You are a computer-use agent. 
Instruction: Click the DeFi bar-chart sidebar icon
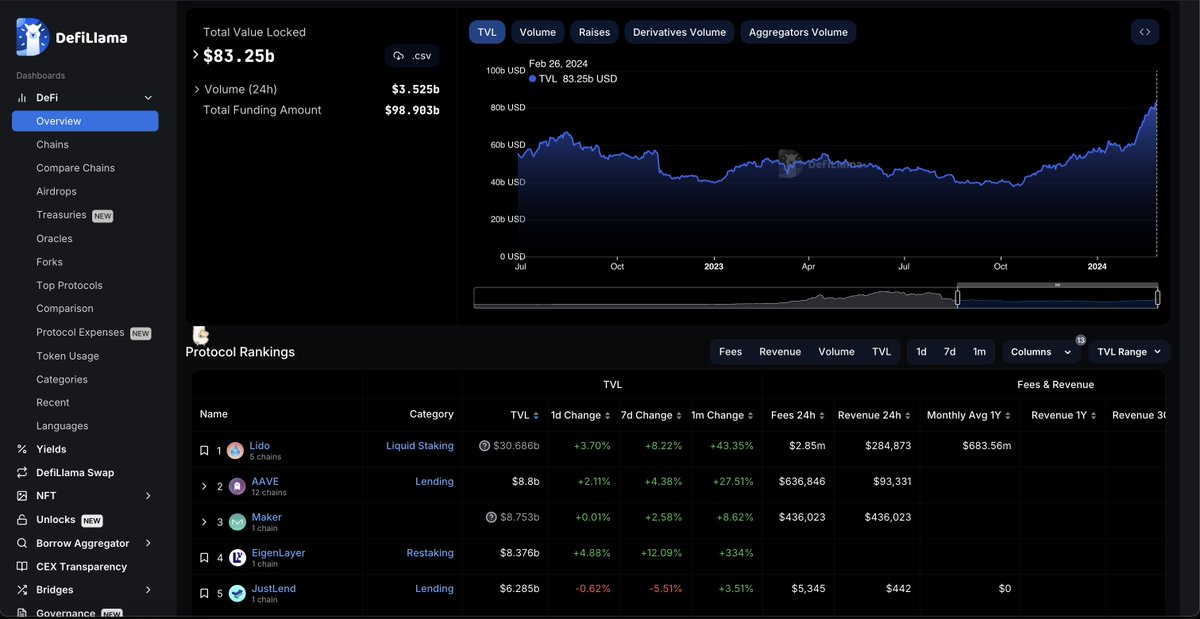(22, 97)
